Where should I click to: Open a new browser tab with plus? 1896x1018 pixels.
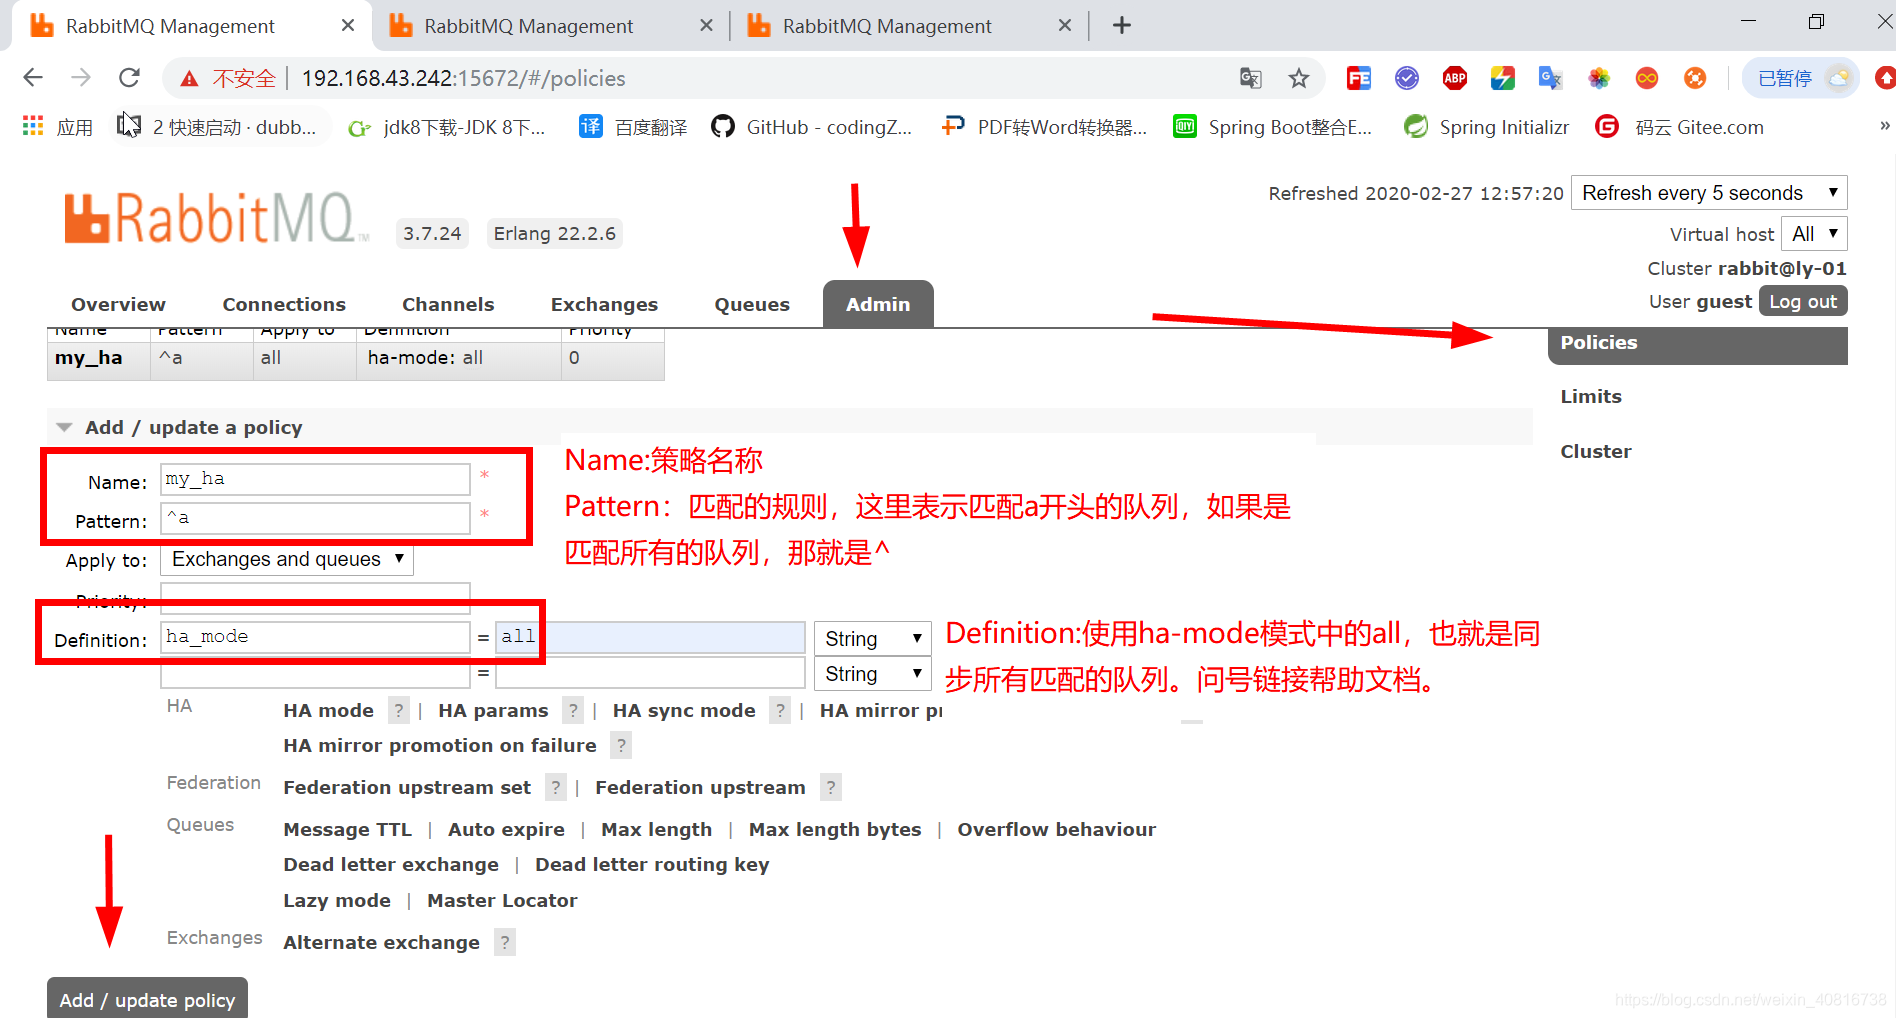click(1121, 25)
